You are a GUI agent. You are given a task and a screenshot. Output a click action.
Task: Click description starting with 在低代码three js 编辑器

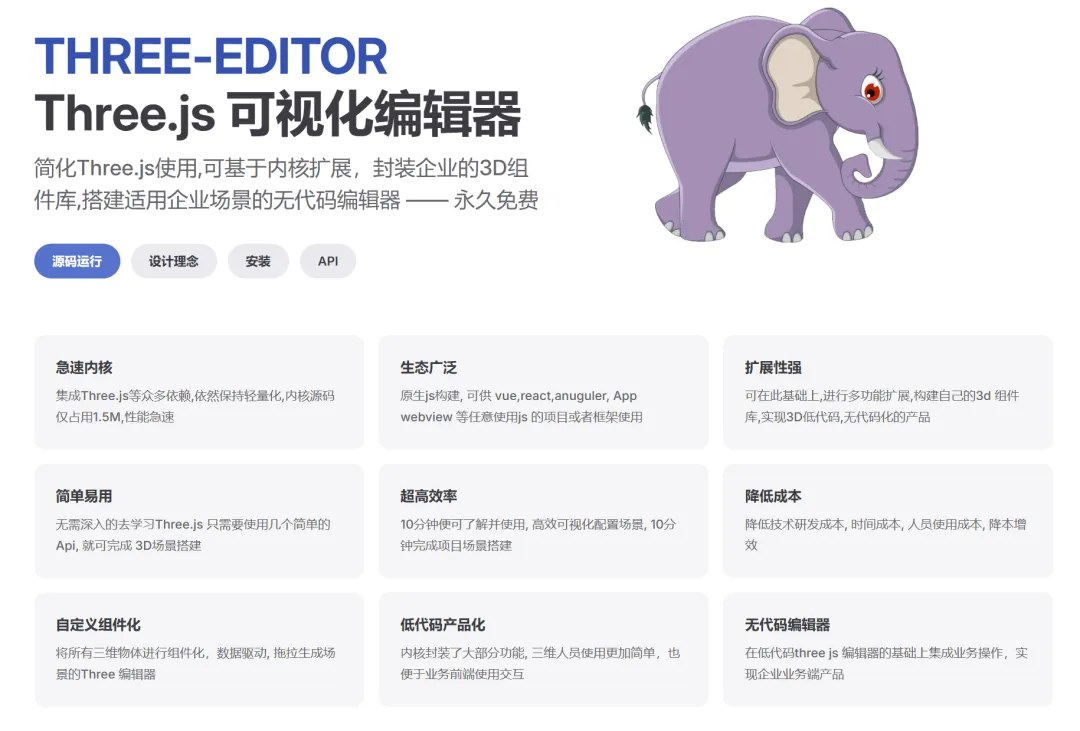point(886,663)
